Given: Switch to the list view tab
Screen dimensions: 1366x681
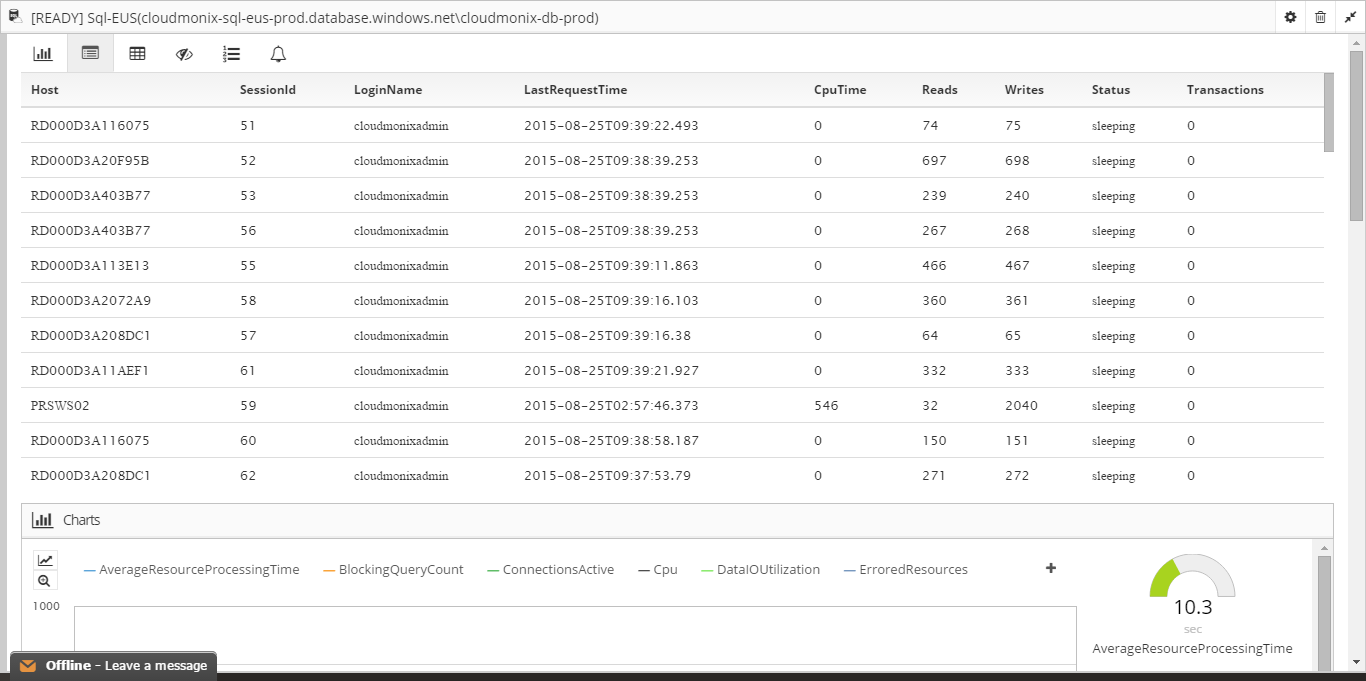Looking at the screenshot, I should point(90,53).
